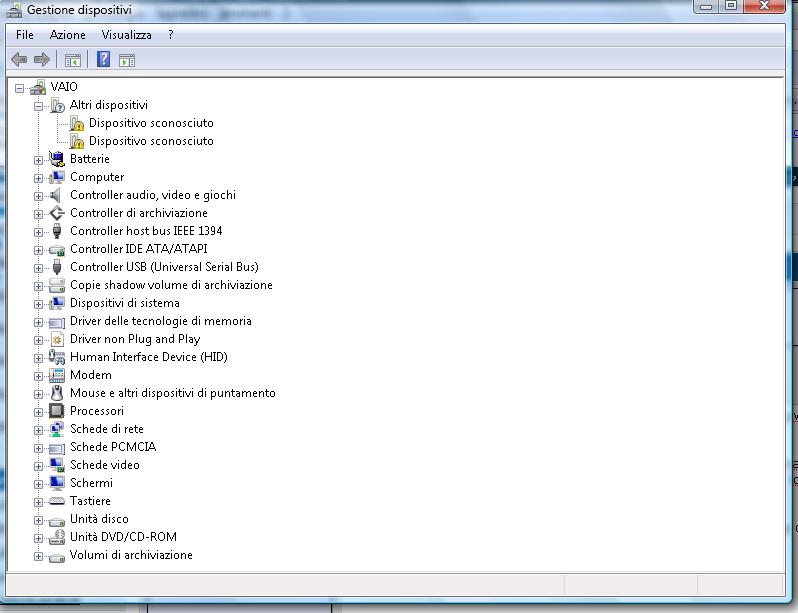Expand Controller USB (Universal Serial Bus)
The width and height of the screenshot is (798, 613).
tap(39, 268)
